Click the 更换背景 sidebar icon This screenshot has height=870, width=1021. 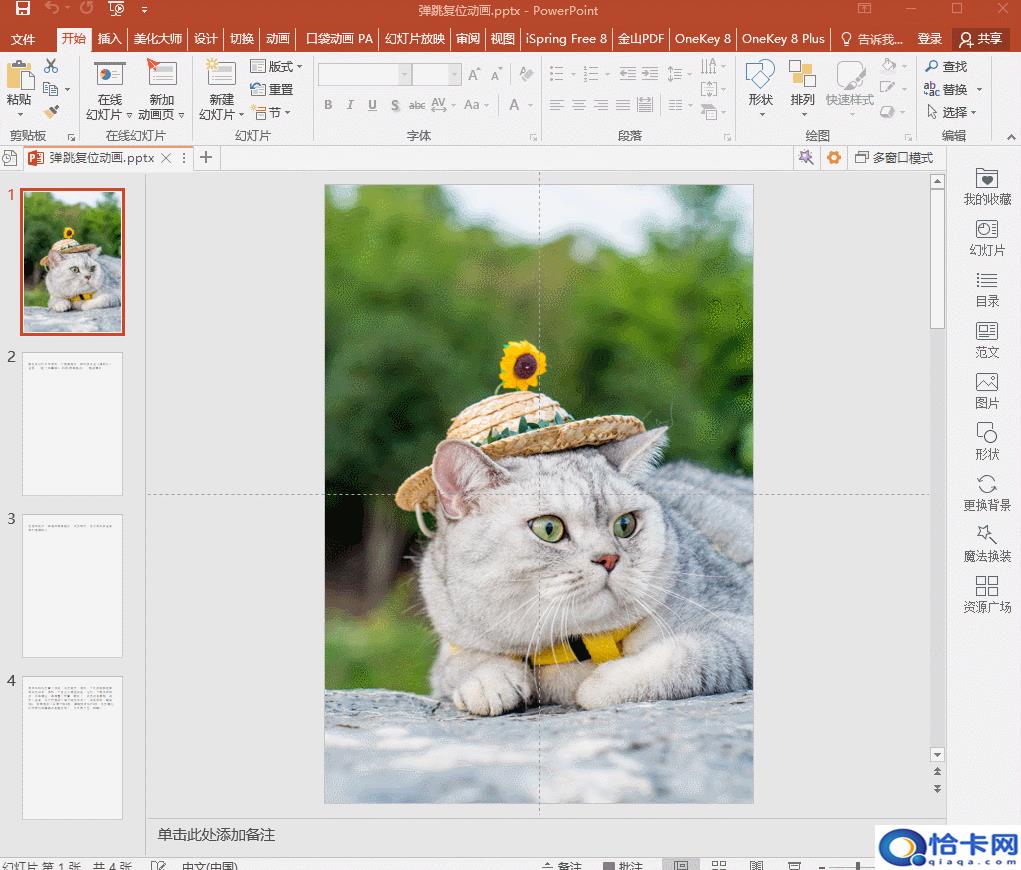click(987, 493)
